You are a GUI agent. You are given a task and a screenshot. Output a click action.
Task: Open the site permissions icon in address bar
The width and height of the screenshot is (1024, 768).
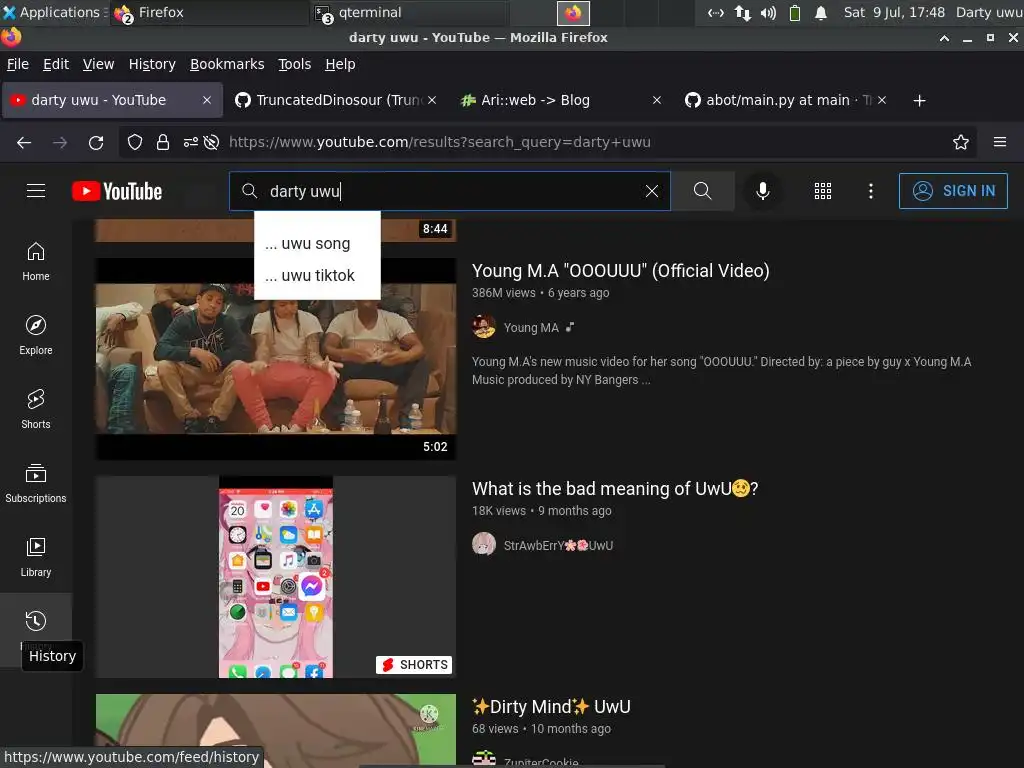point(191,142)
